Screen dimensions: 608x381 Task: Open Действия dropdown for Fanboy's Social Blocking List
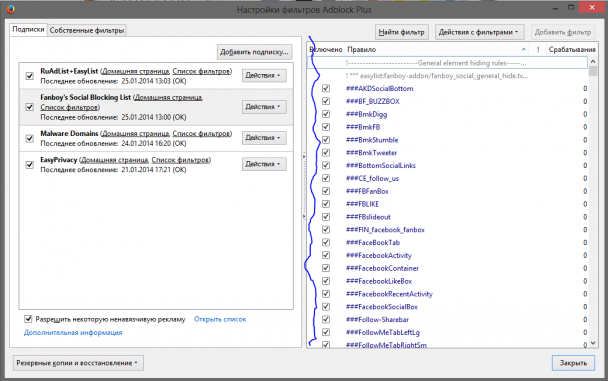point(264,107)
